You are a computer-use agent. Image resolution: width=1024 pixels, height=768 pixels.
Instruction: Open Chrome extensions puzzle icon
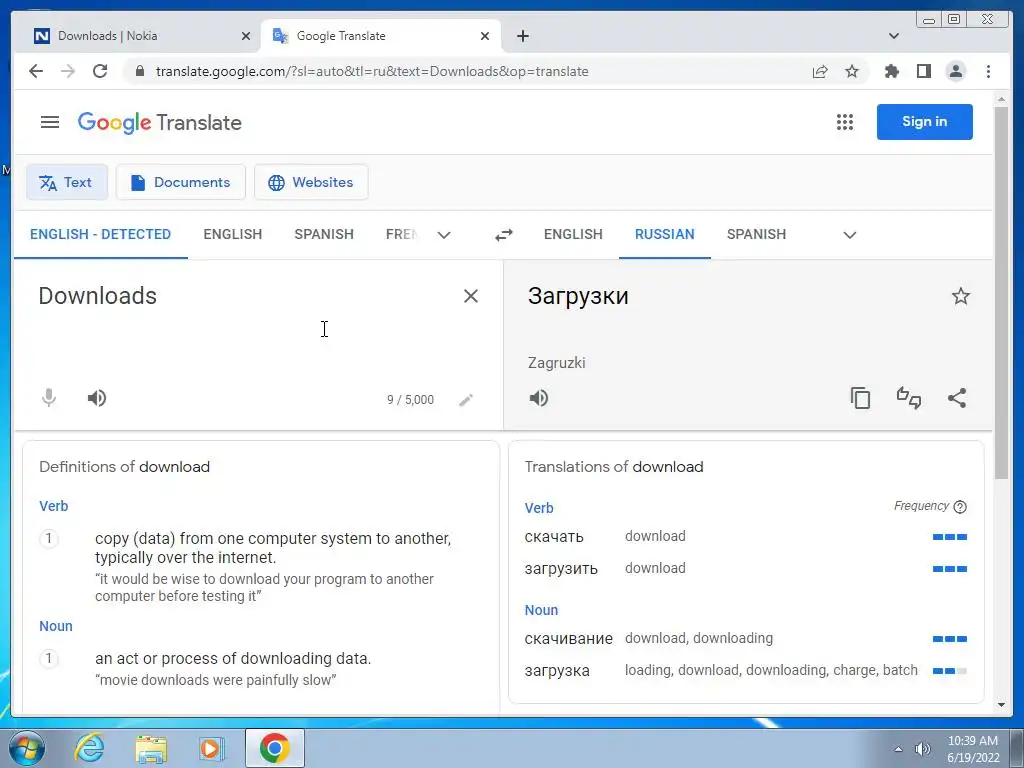[x=891, y=71]
